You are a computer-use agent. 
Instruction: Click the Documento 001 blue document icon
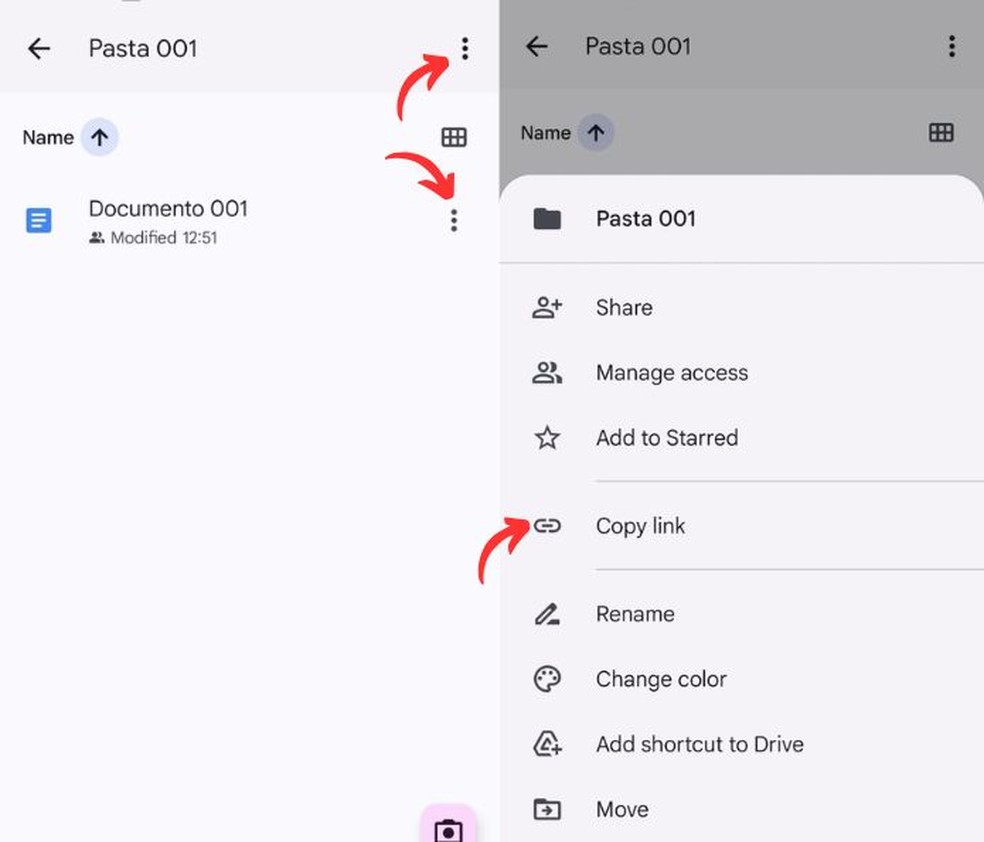click(x=38, y=220)
